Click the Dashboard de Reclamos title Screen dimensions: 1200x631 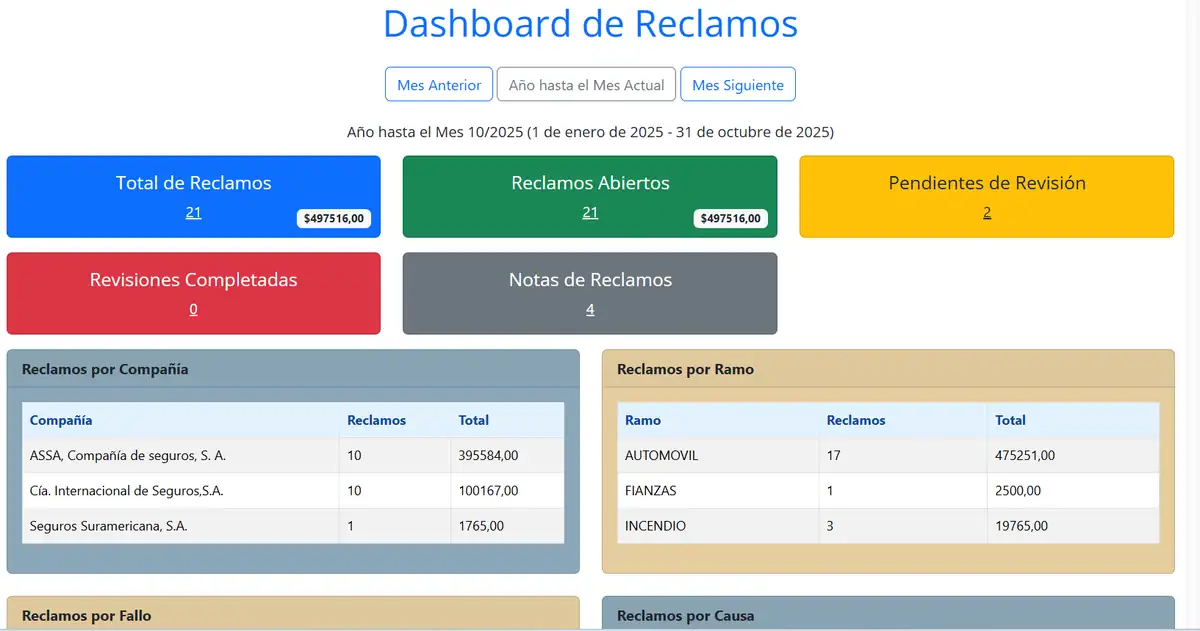click(x=589, y=25)
